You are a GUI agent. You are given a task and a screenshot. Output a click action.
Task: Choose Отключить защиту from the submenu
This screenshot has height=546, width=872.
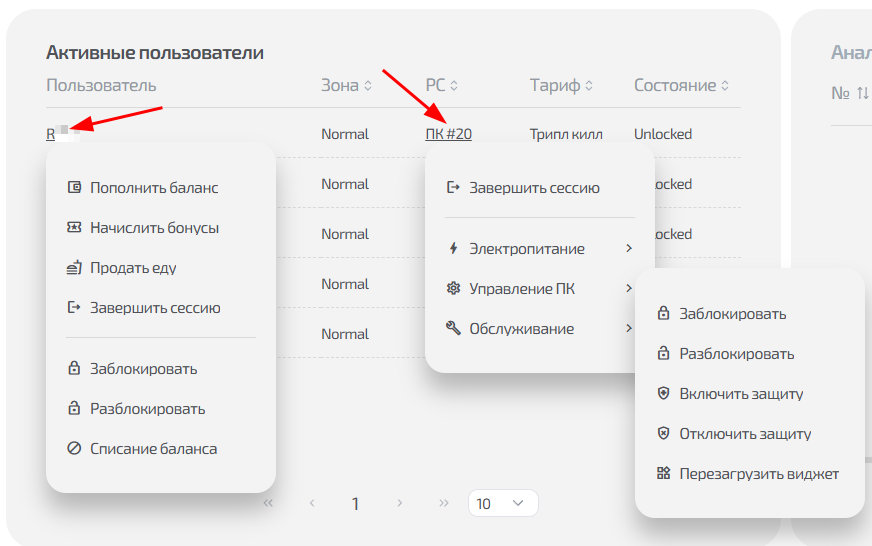(x=745, y=434)
